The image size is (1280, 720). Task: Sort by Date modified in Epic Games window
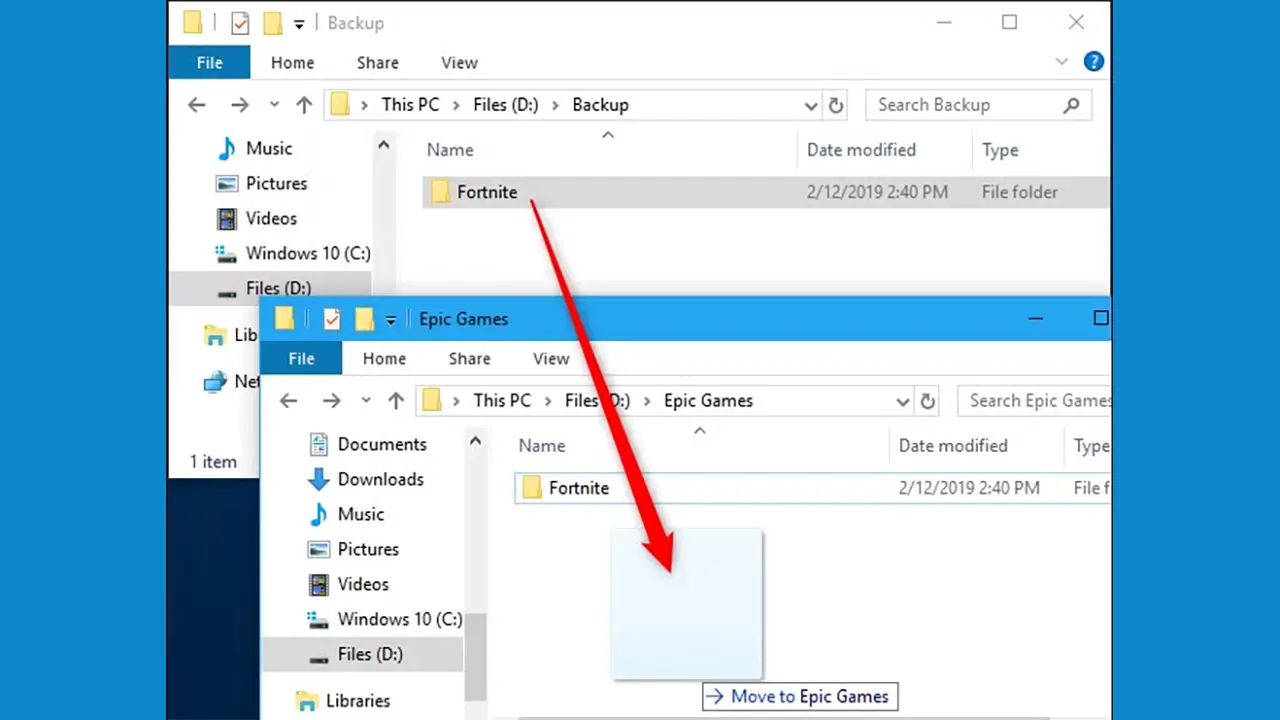pos(953,446)
